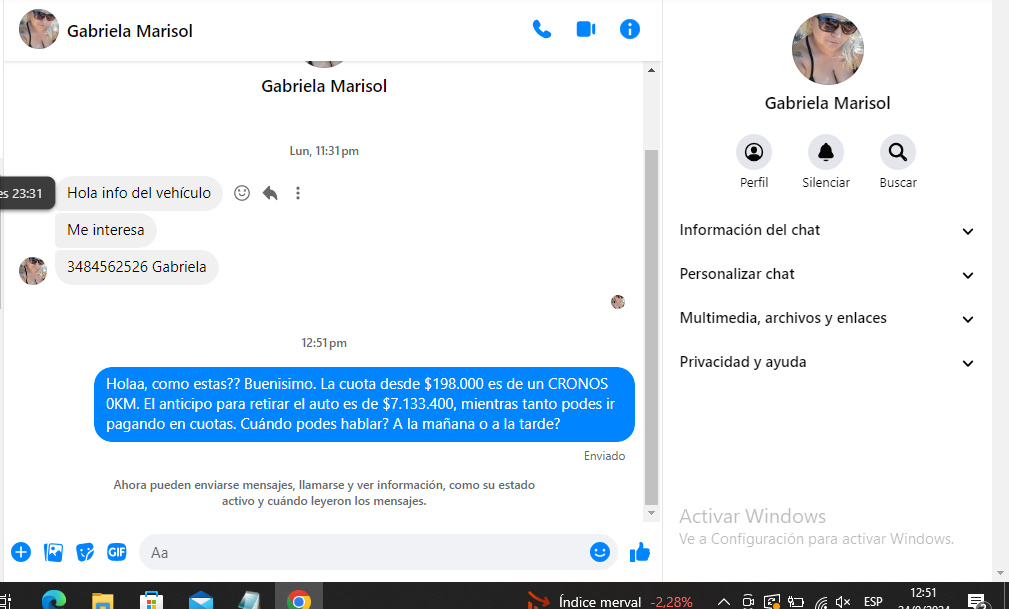Open File Explorer from taskbar
The image size is (1009, 609).
tap(103, 601)
